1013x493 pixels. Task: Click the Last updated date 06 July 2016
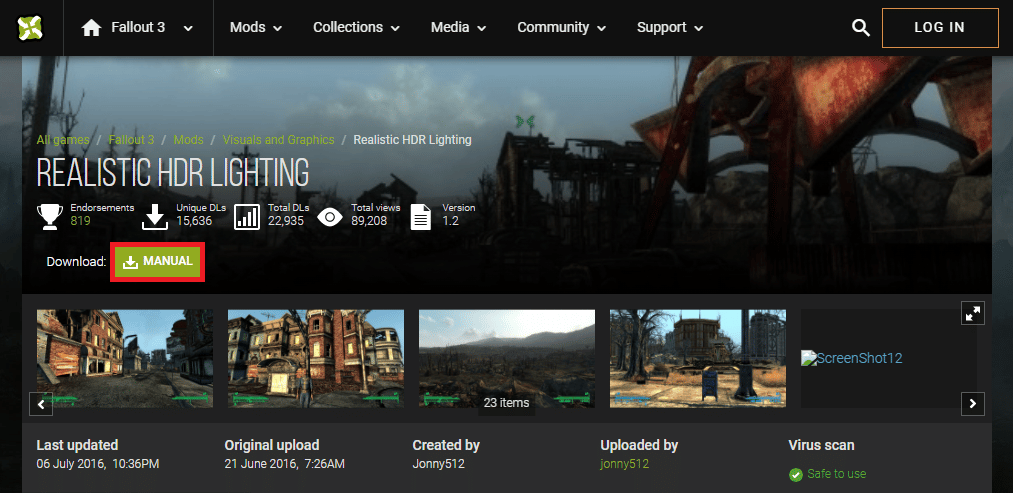click(x=98, y=464)
